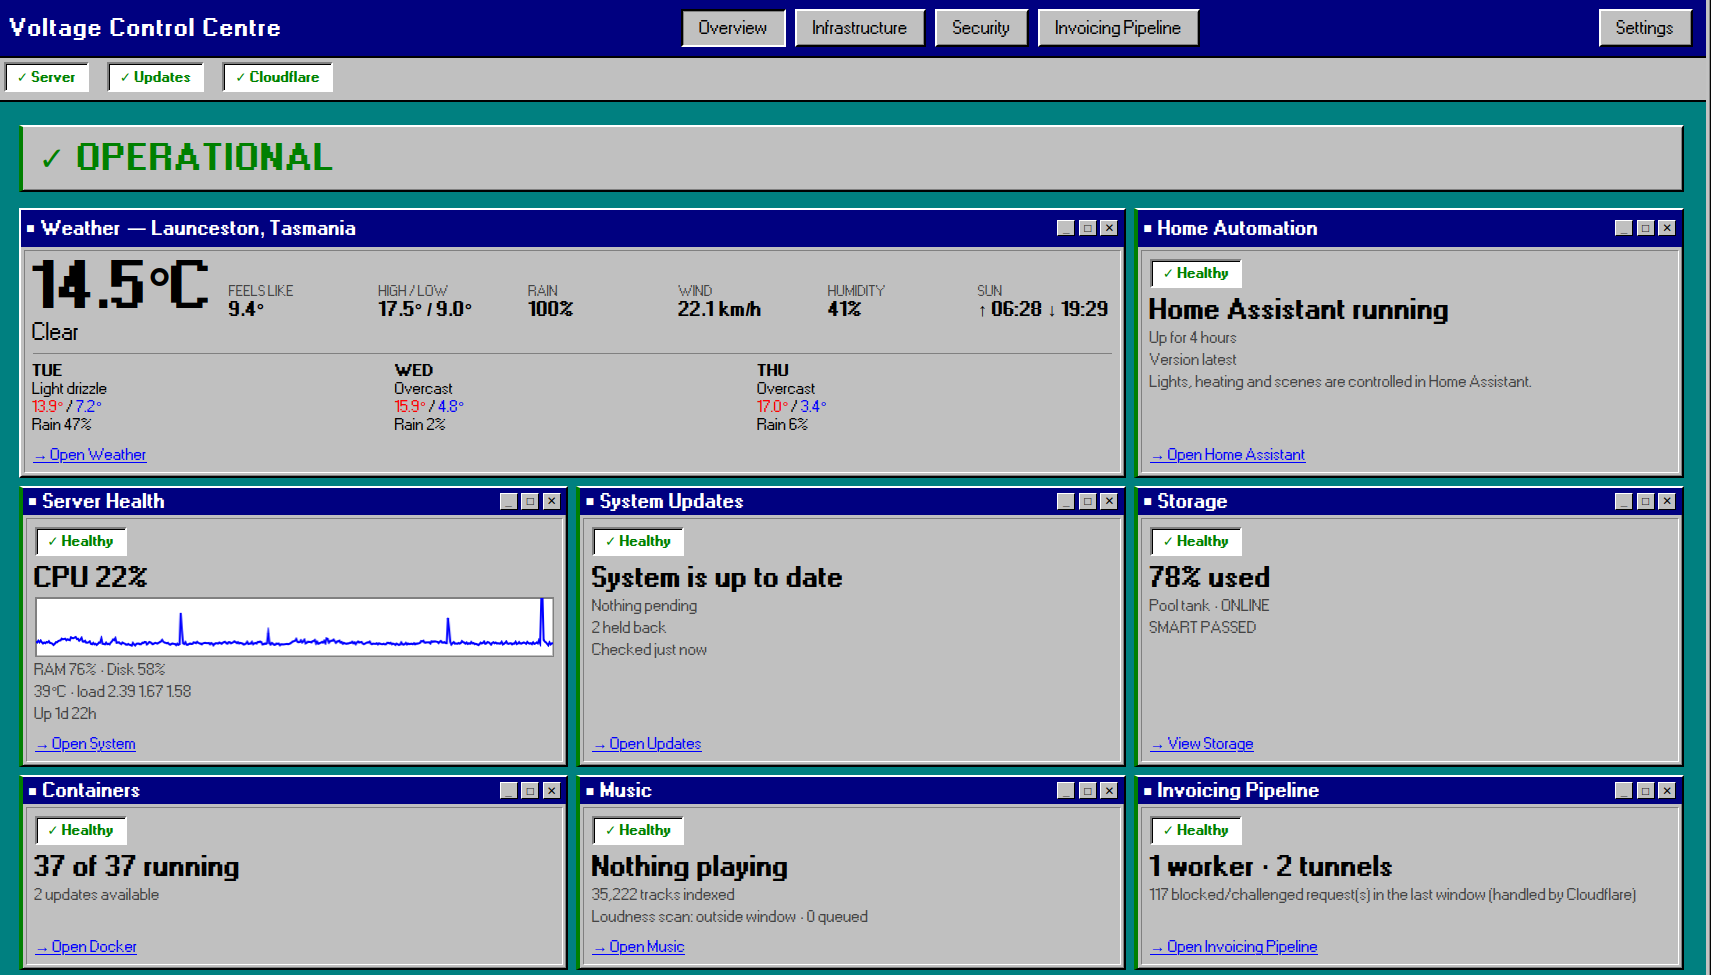
Task: Click the 'WED' forecast entry
Action: click(430, 397)
